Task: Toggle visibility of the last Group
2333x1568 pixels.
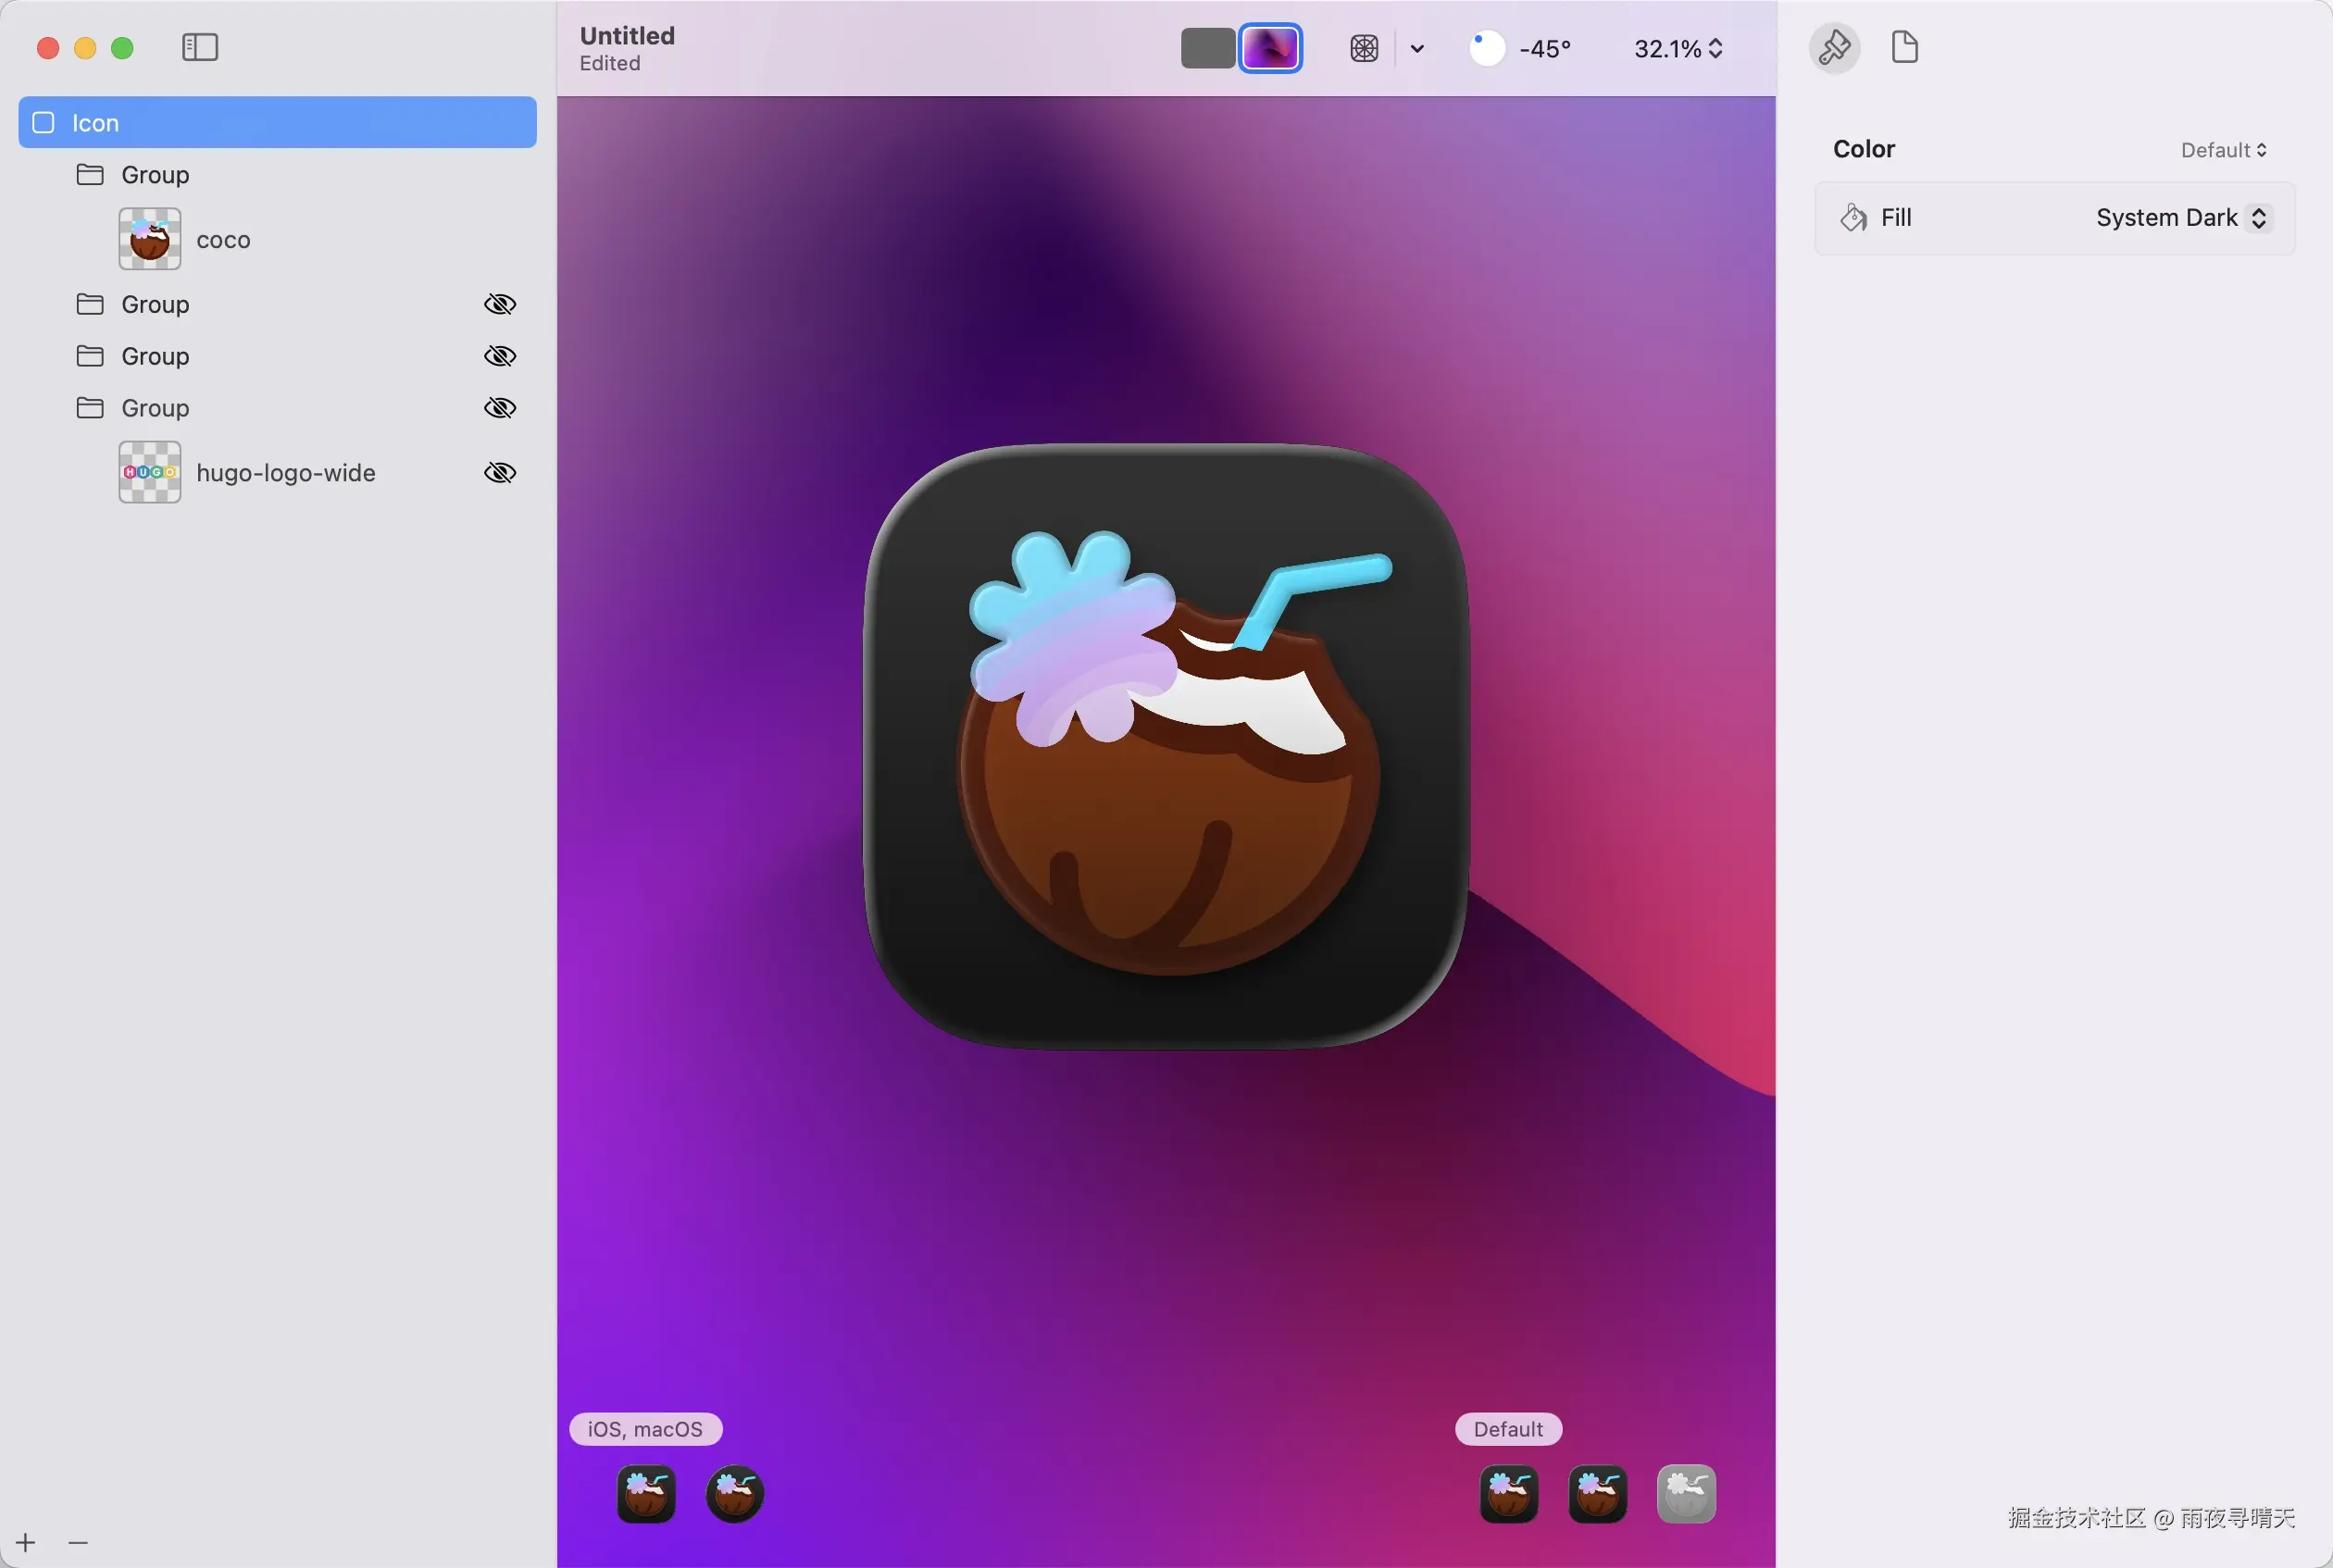Action: 500,408
